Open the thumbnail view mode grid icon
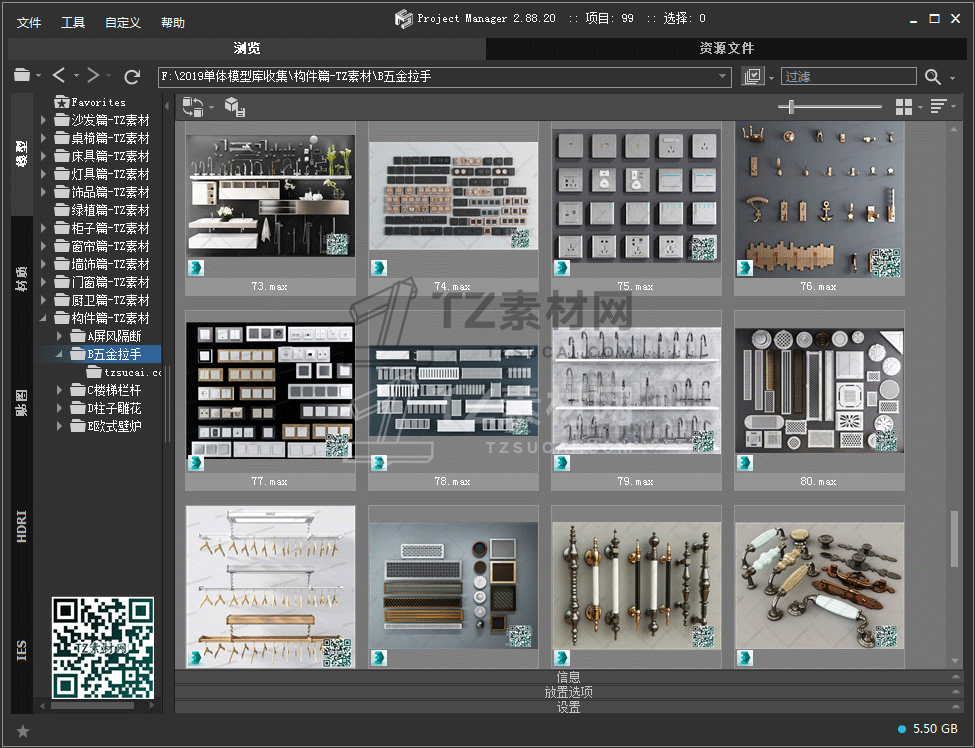Screen dimensions: 975x748 (x=904, y=107)
